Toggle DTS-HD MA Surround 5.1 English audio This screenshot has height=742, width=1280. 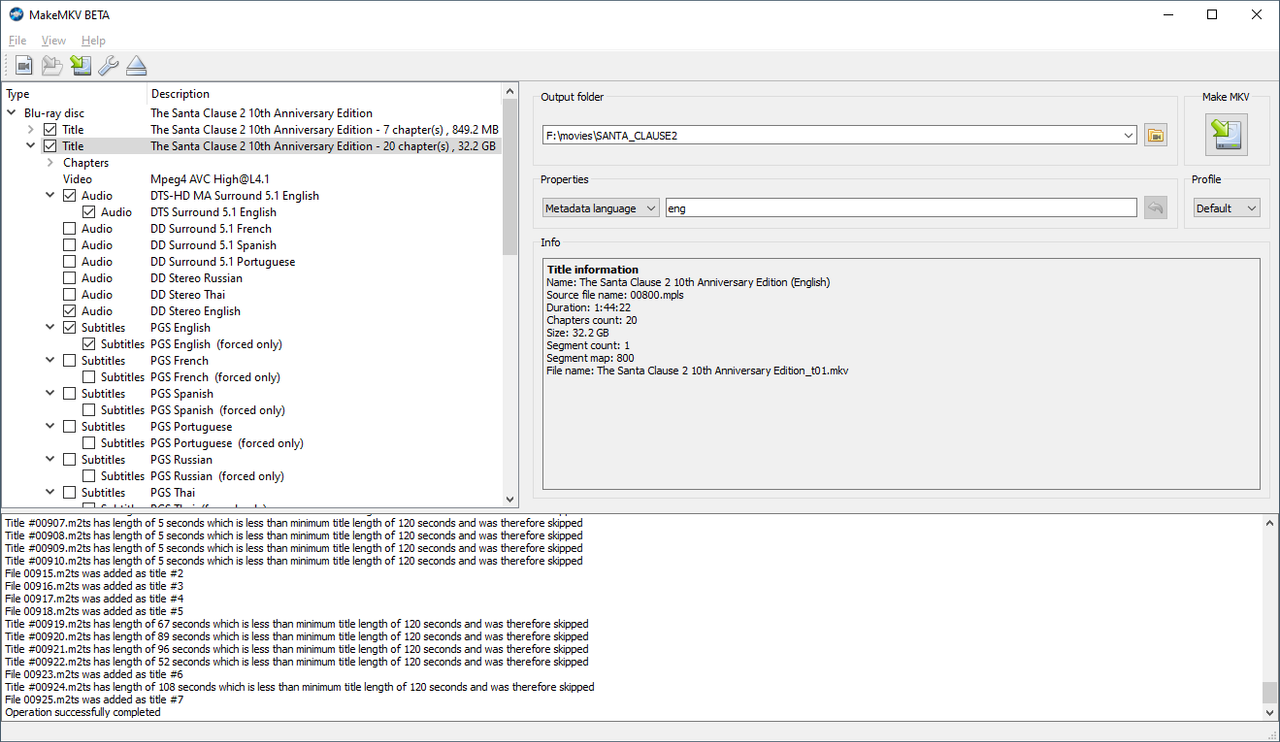tap(69, 196)
